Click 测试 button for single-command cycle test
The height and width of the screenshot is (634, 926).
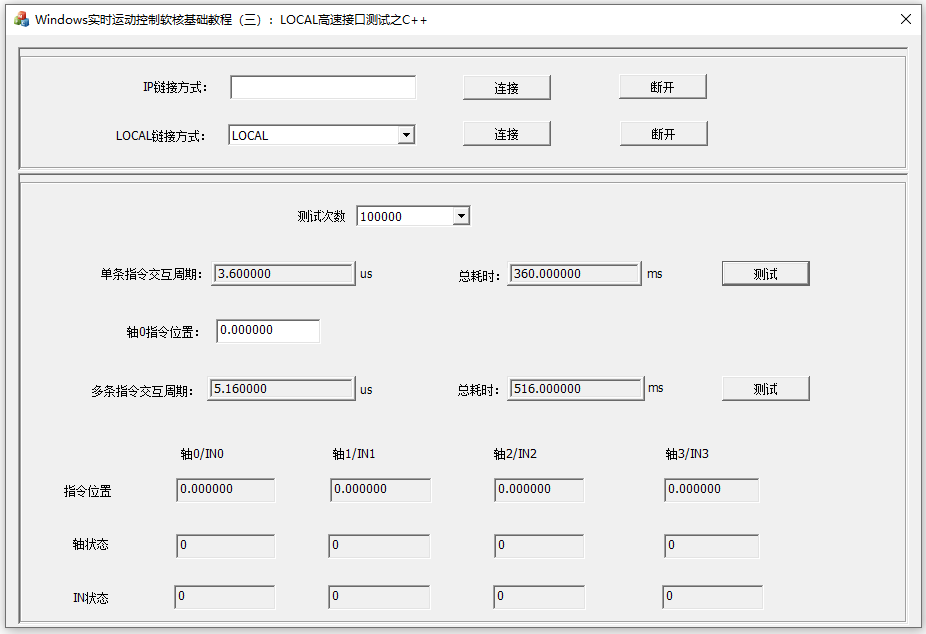(x=765, y=273)
